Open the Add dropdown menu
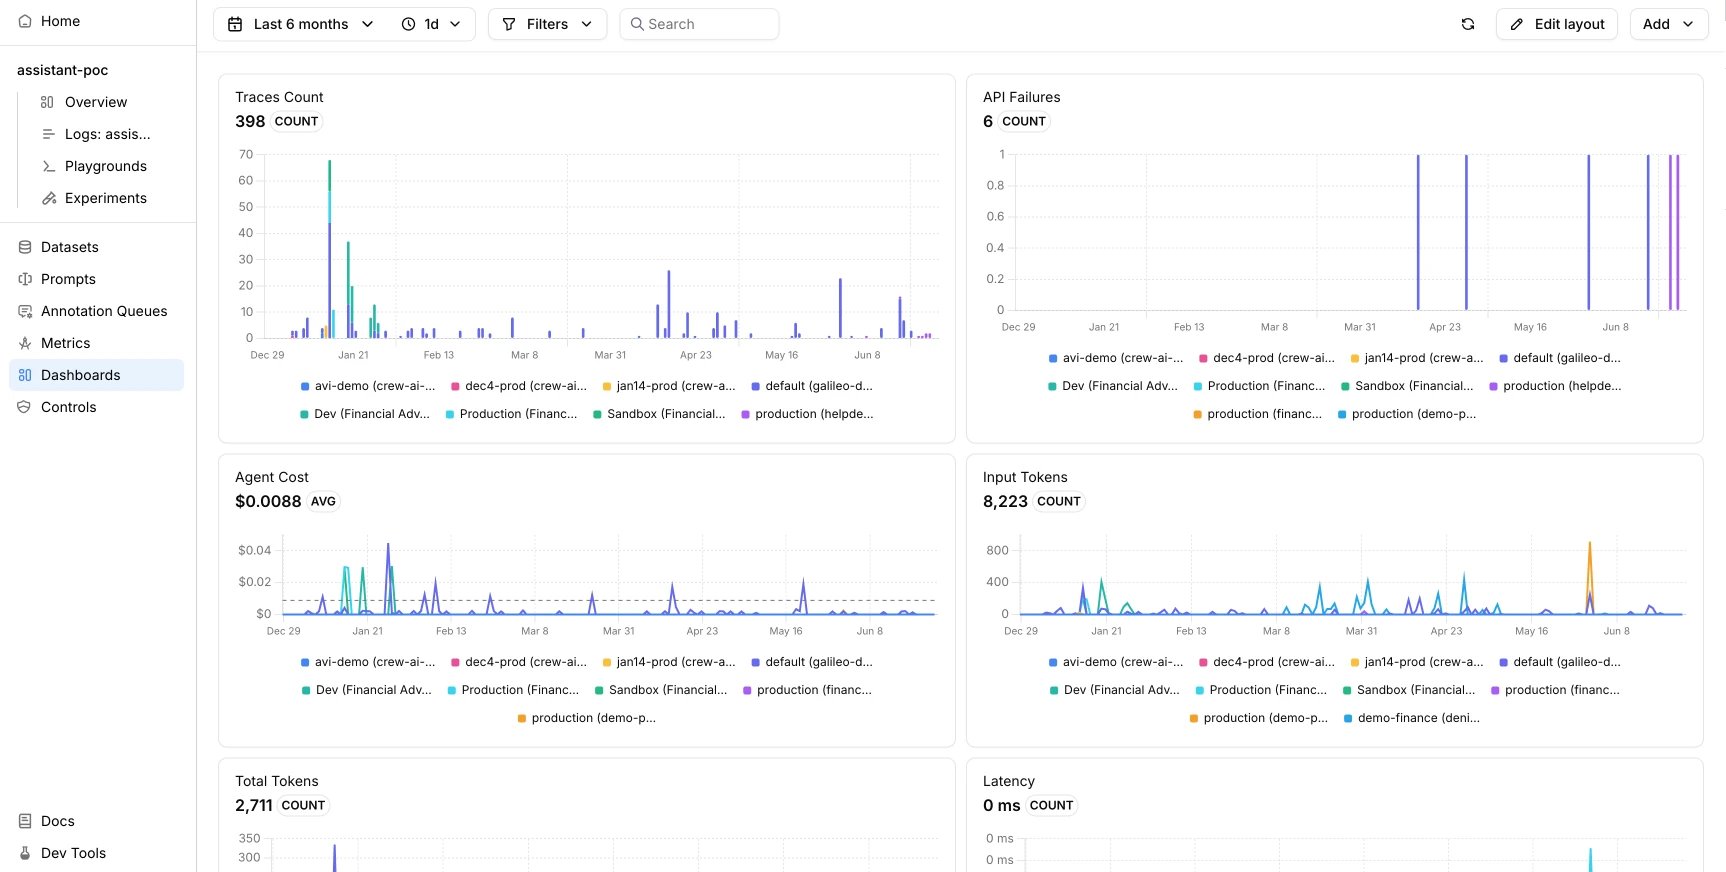1726x872 pixels. pyautogui.click(x=1669, y=24)
